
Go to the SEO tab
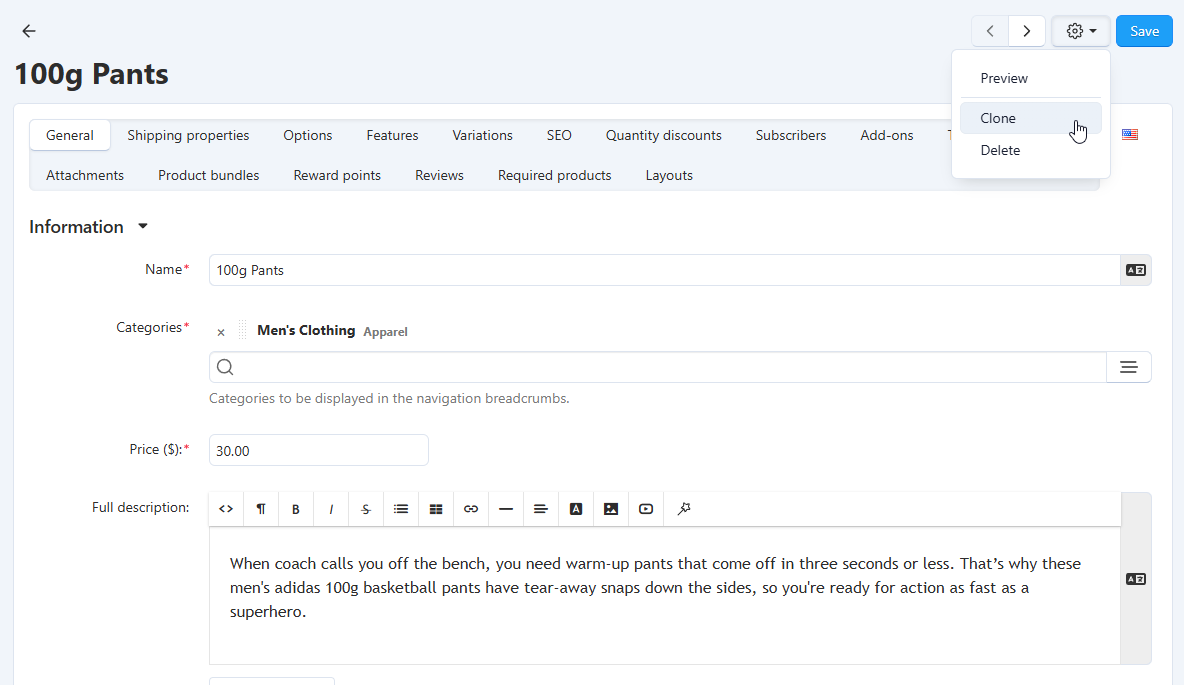(x=559, y=135)
